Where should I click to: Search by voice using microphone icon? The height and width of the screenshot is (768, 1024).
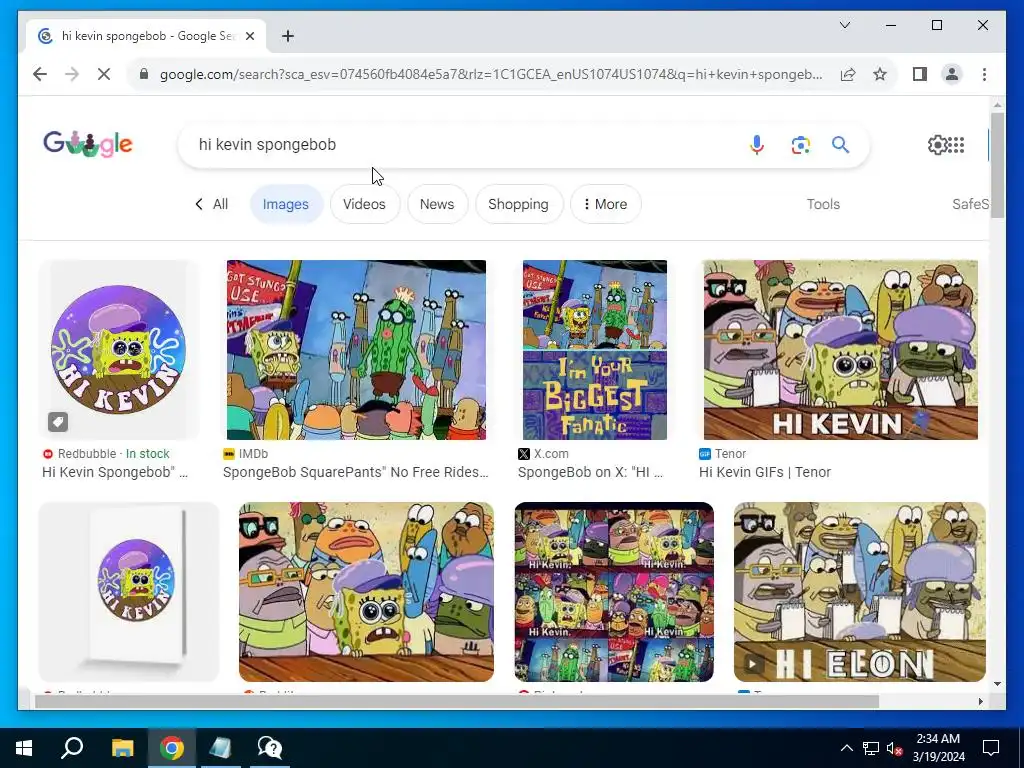757,144
